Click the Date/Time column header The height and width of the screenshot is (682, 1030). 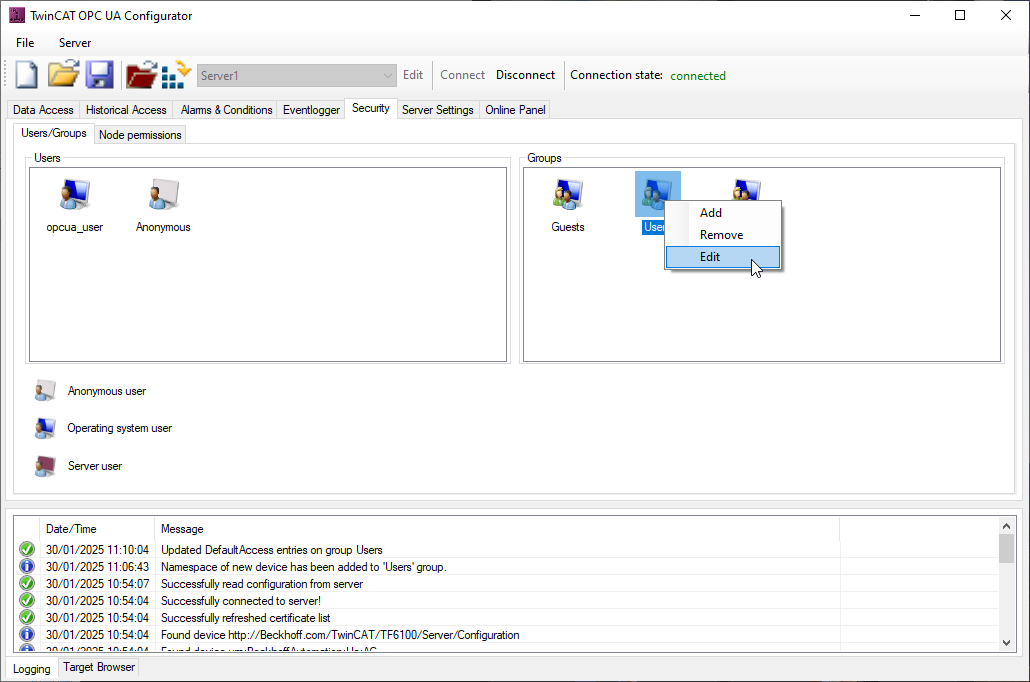pyautogui.click(x=71, y=529)
